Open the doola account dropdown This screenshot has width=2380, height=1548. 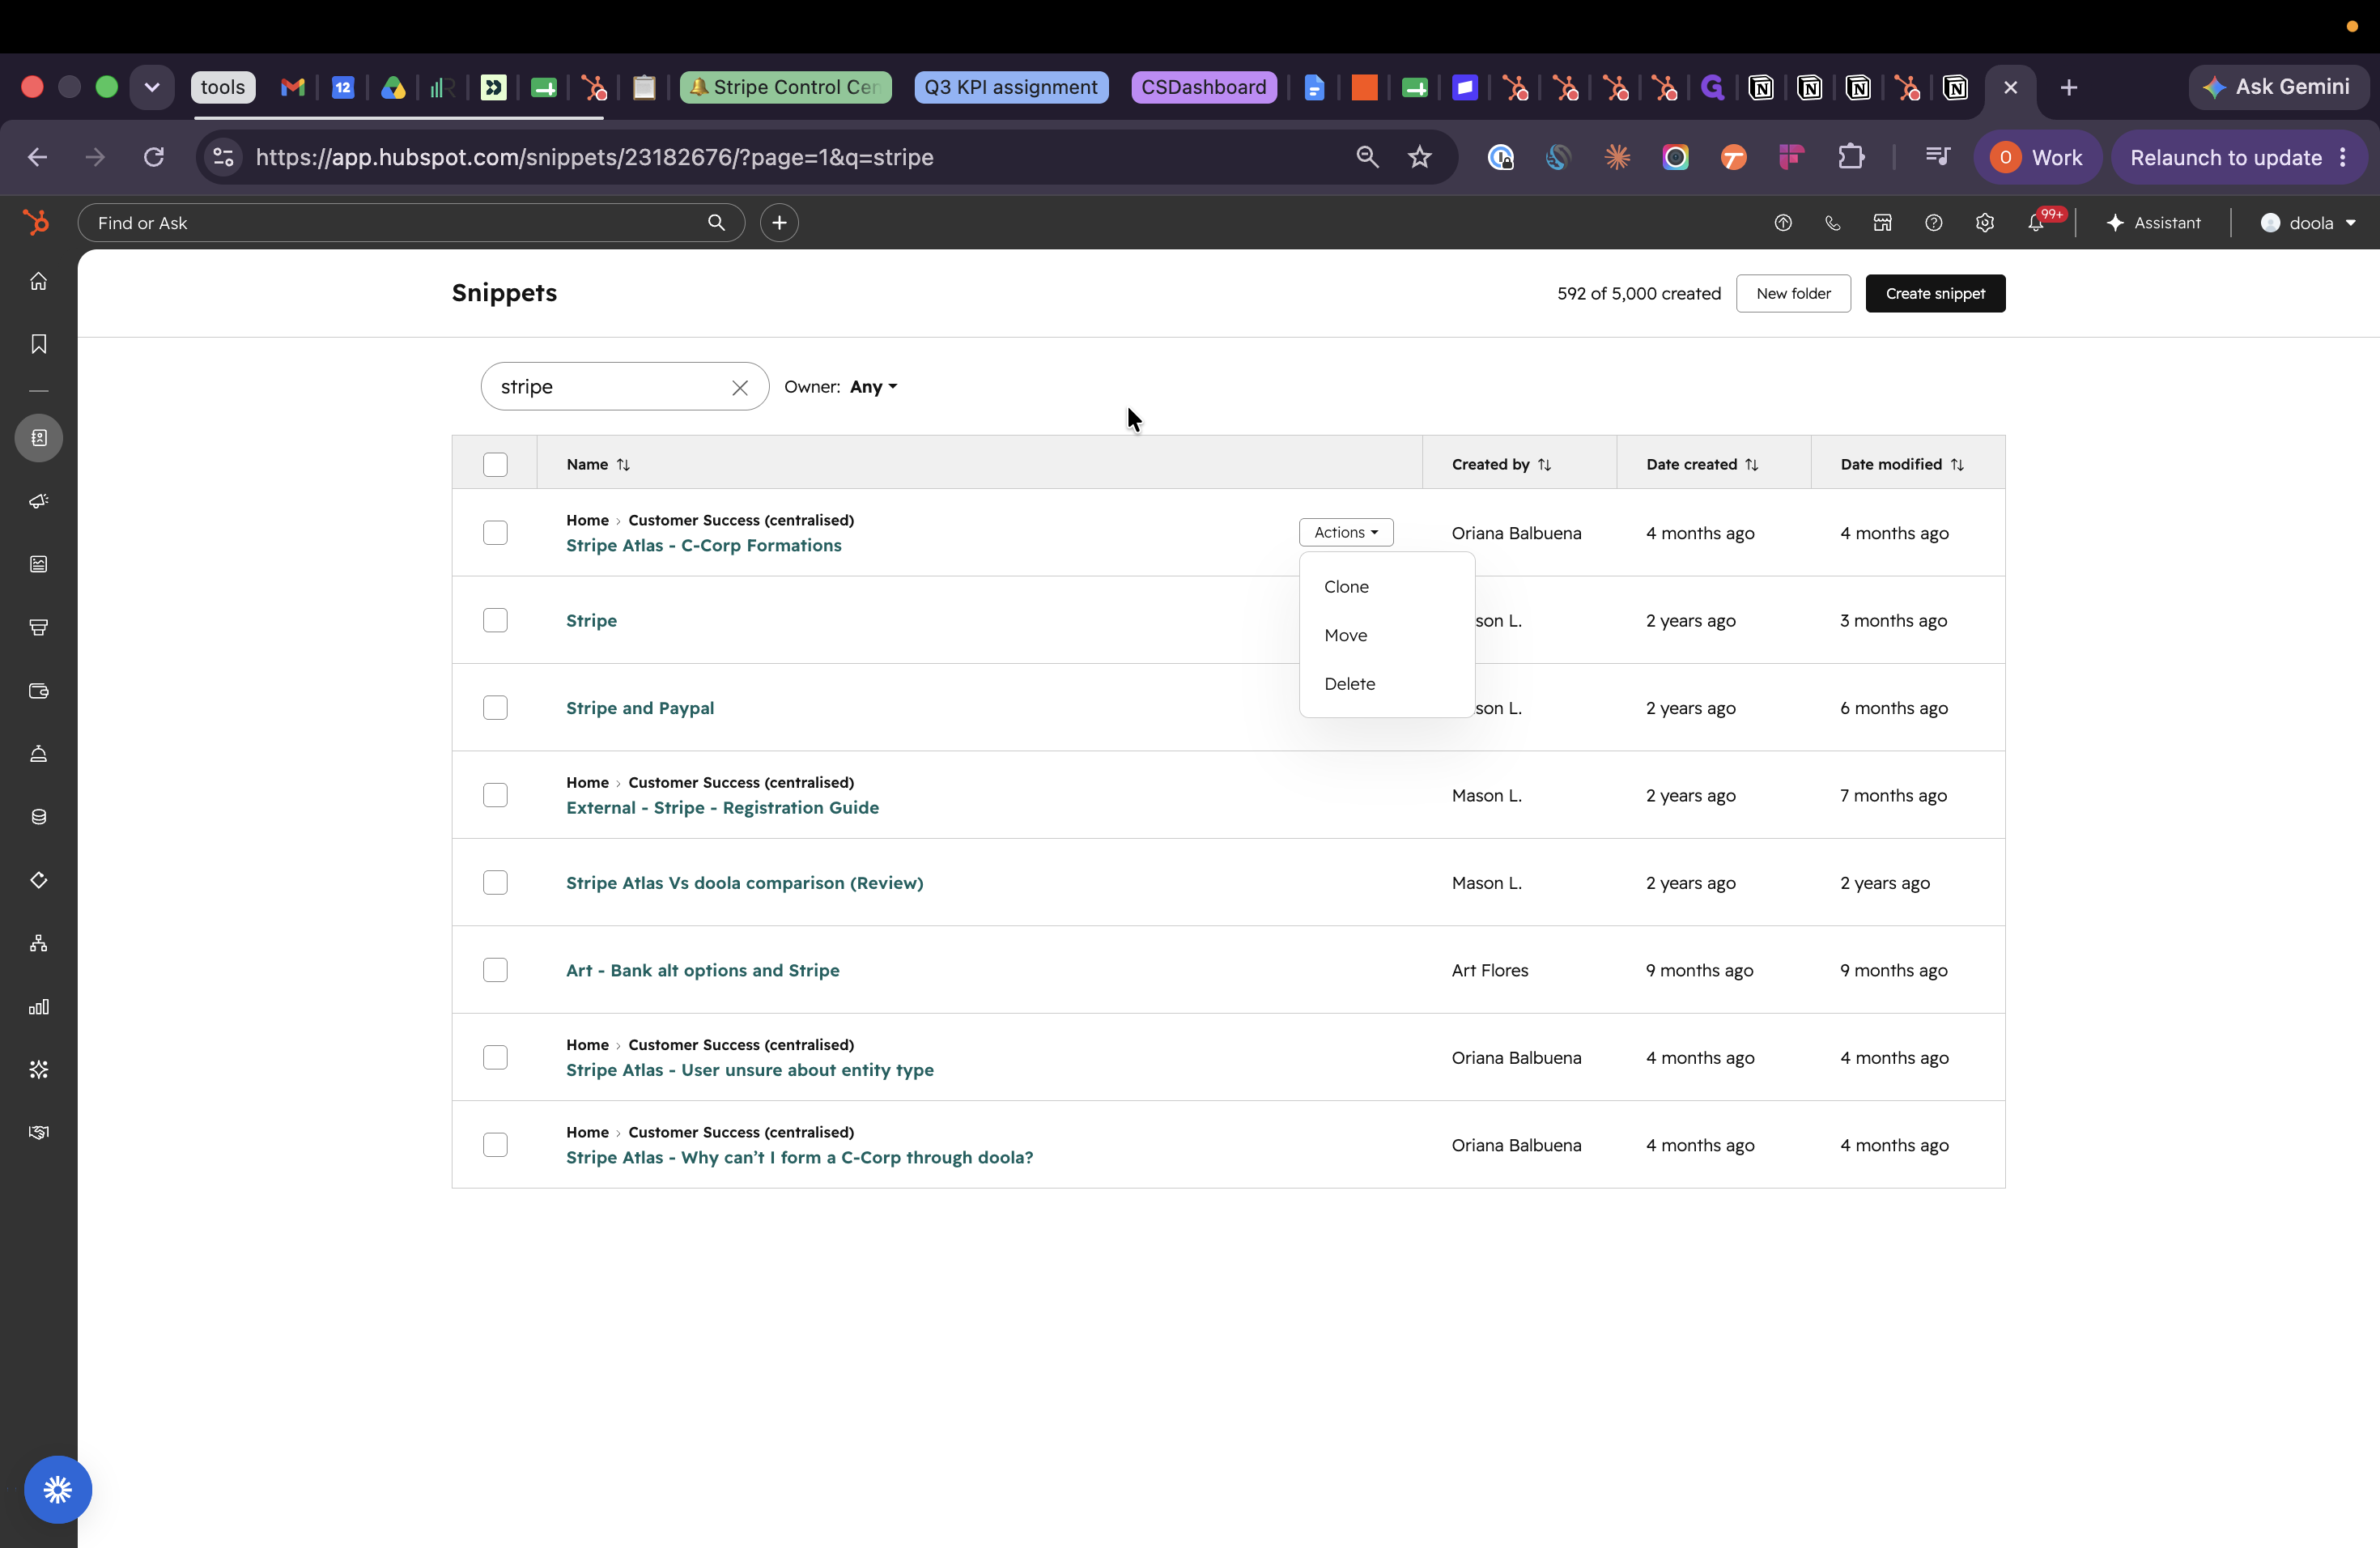(x=2309, y=223)
